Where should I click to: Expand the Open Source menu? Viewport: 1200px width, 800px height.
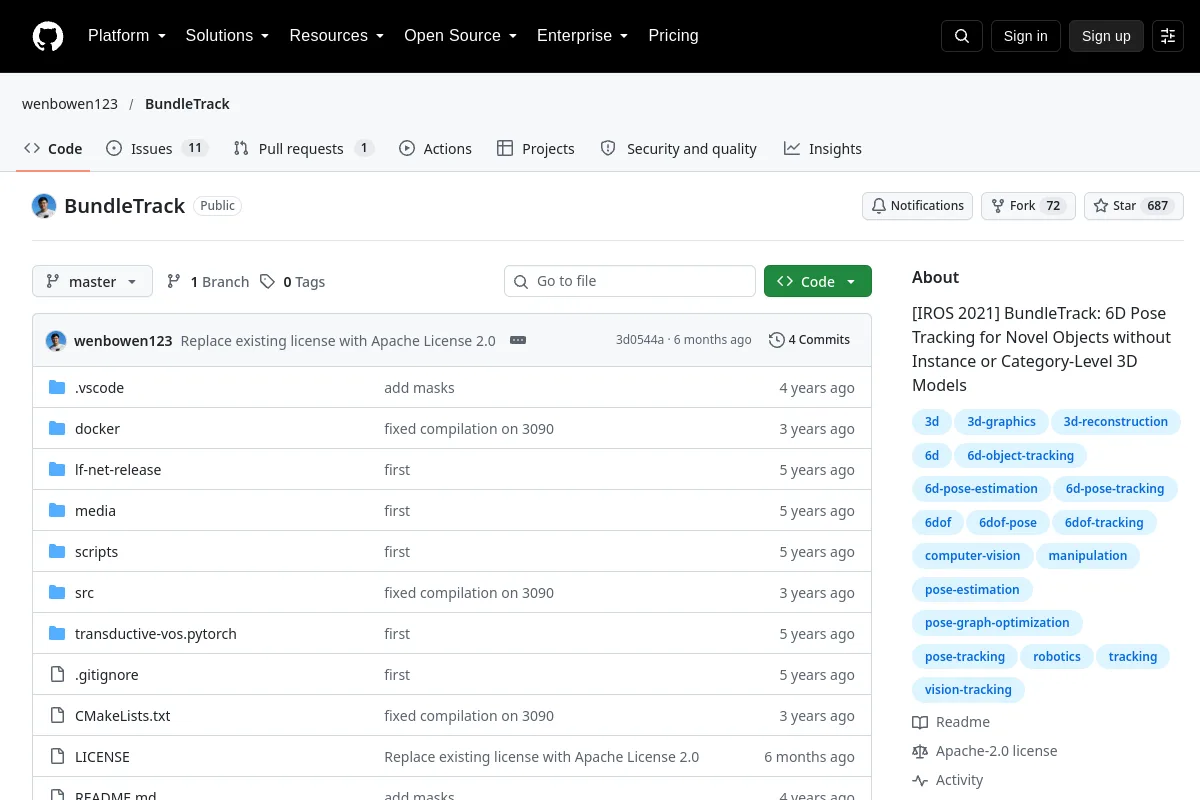461,36
